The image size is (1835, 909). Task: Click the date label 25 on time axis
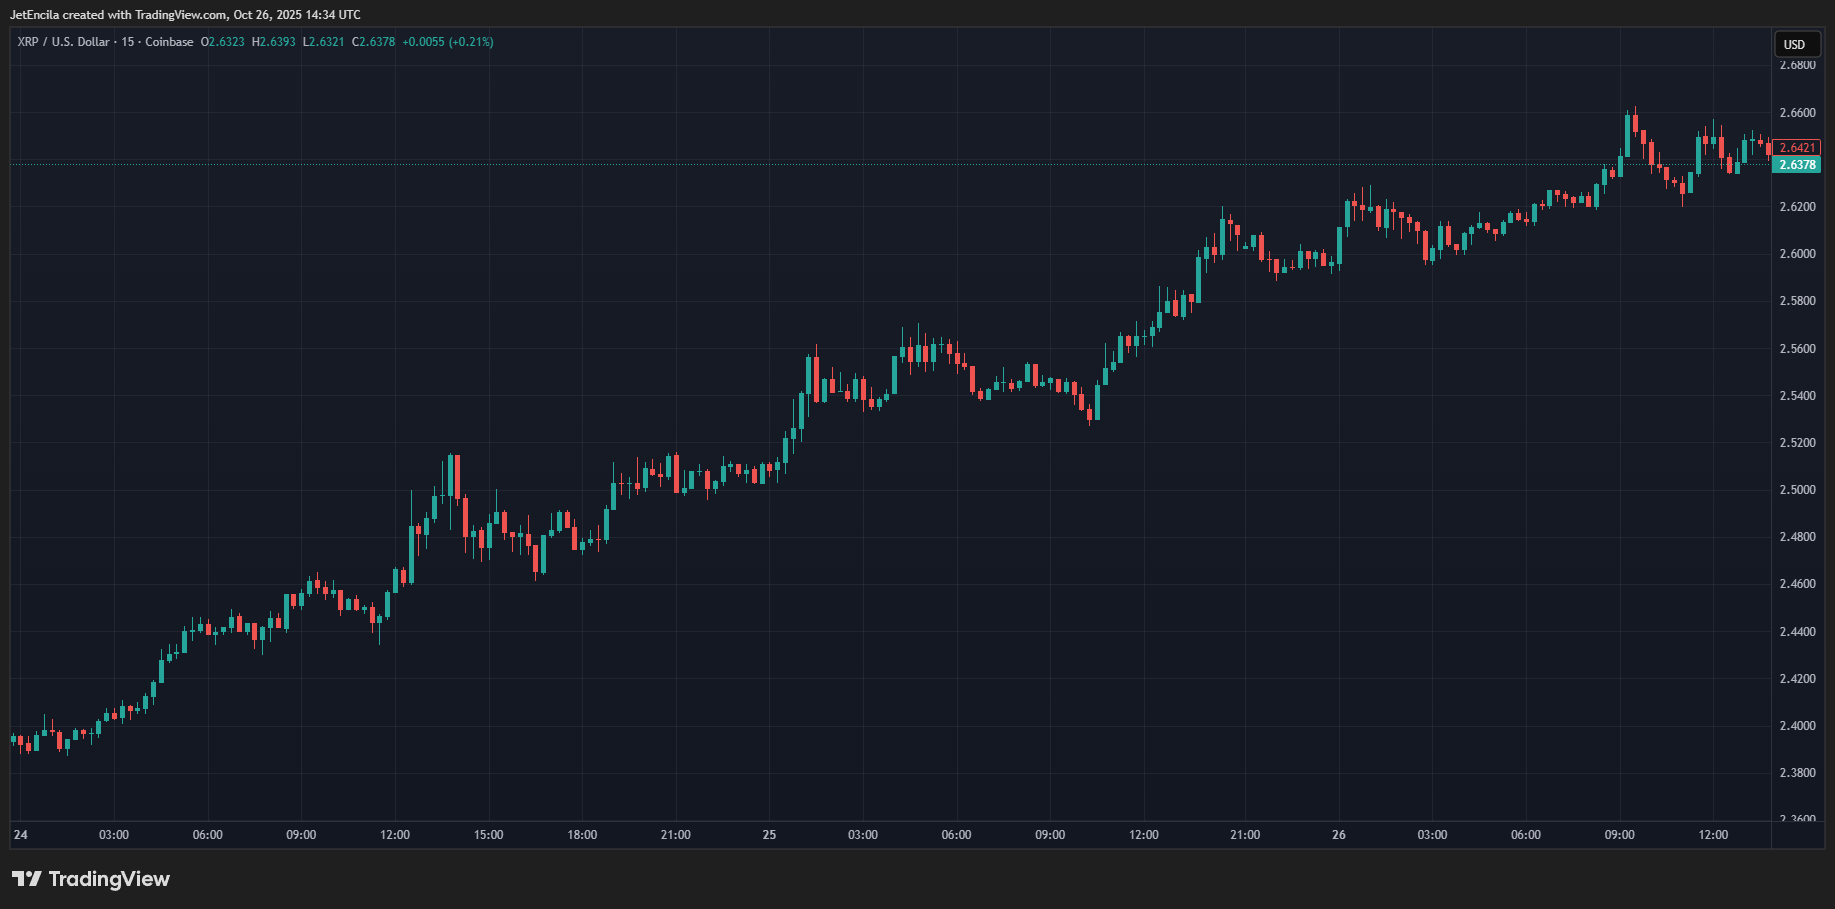point(769,835)
